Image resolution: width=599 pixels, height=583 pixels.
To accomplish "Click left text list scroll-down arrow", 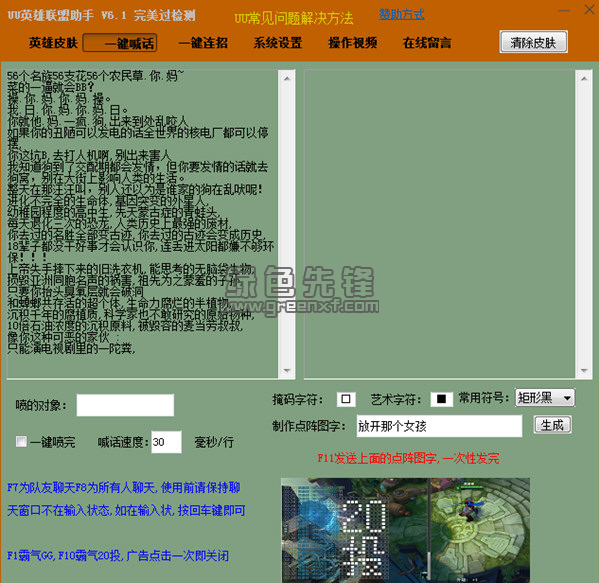I will tap(287, 371).
